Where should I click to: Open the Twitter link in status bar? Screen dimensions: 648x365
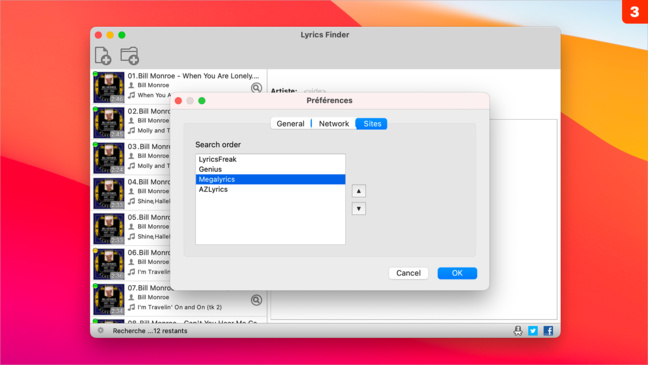pos(533,331)
